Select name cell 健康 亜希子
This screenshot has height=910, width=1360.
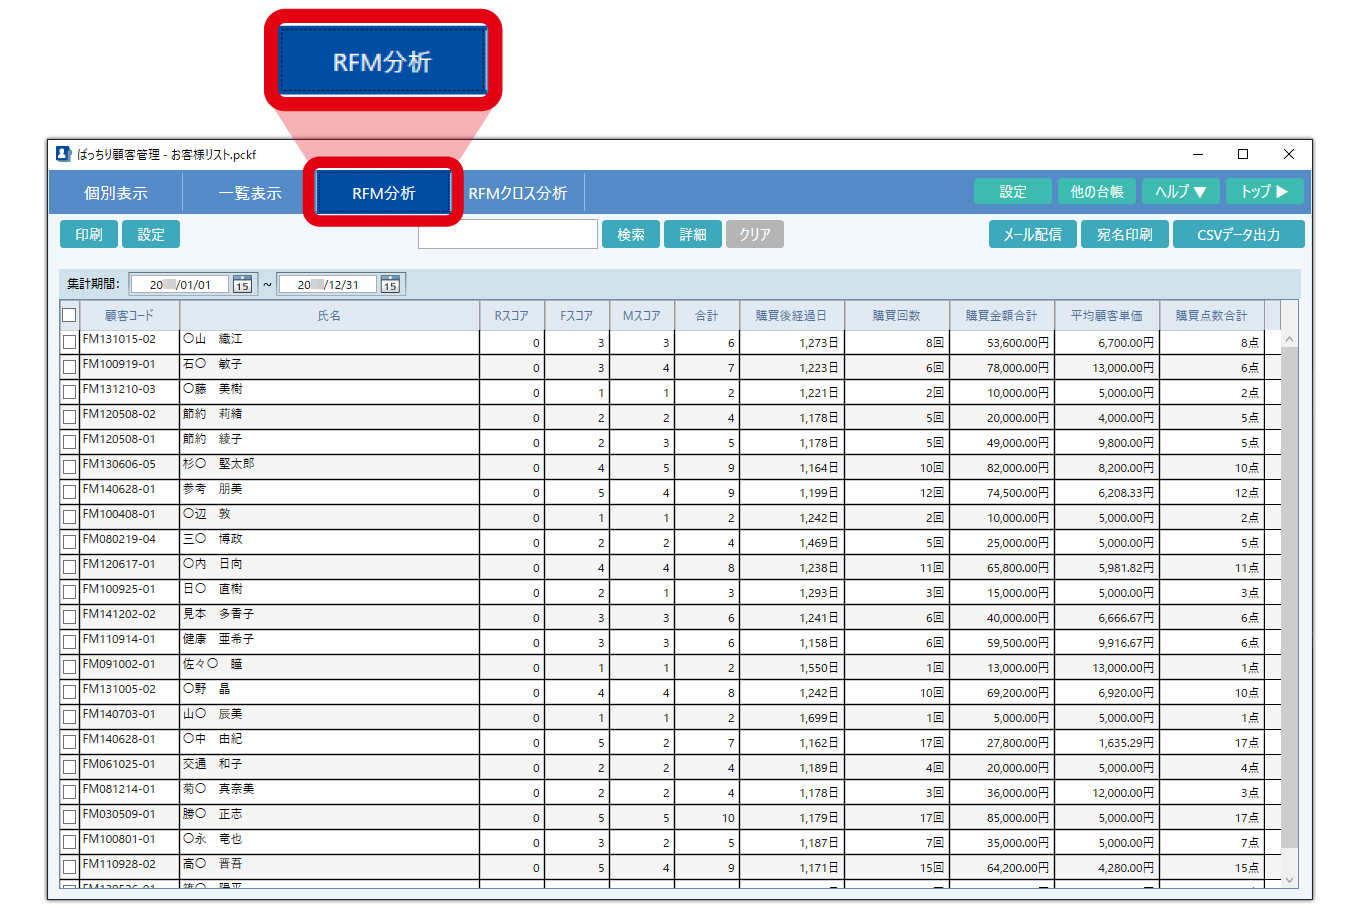(330, 641)
